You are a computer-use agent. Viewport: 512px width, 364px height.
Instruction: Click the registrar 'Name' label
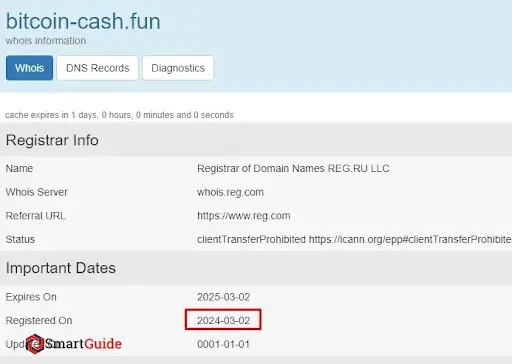tap(19, 168)
